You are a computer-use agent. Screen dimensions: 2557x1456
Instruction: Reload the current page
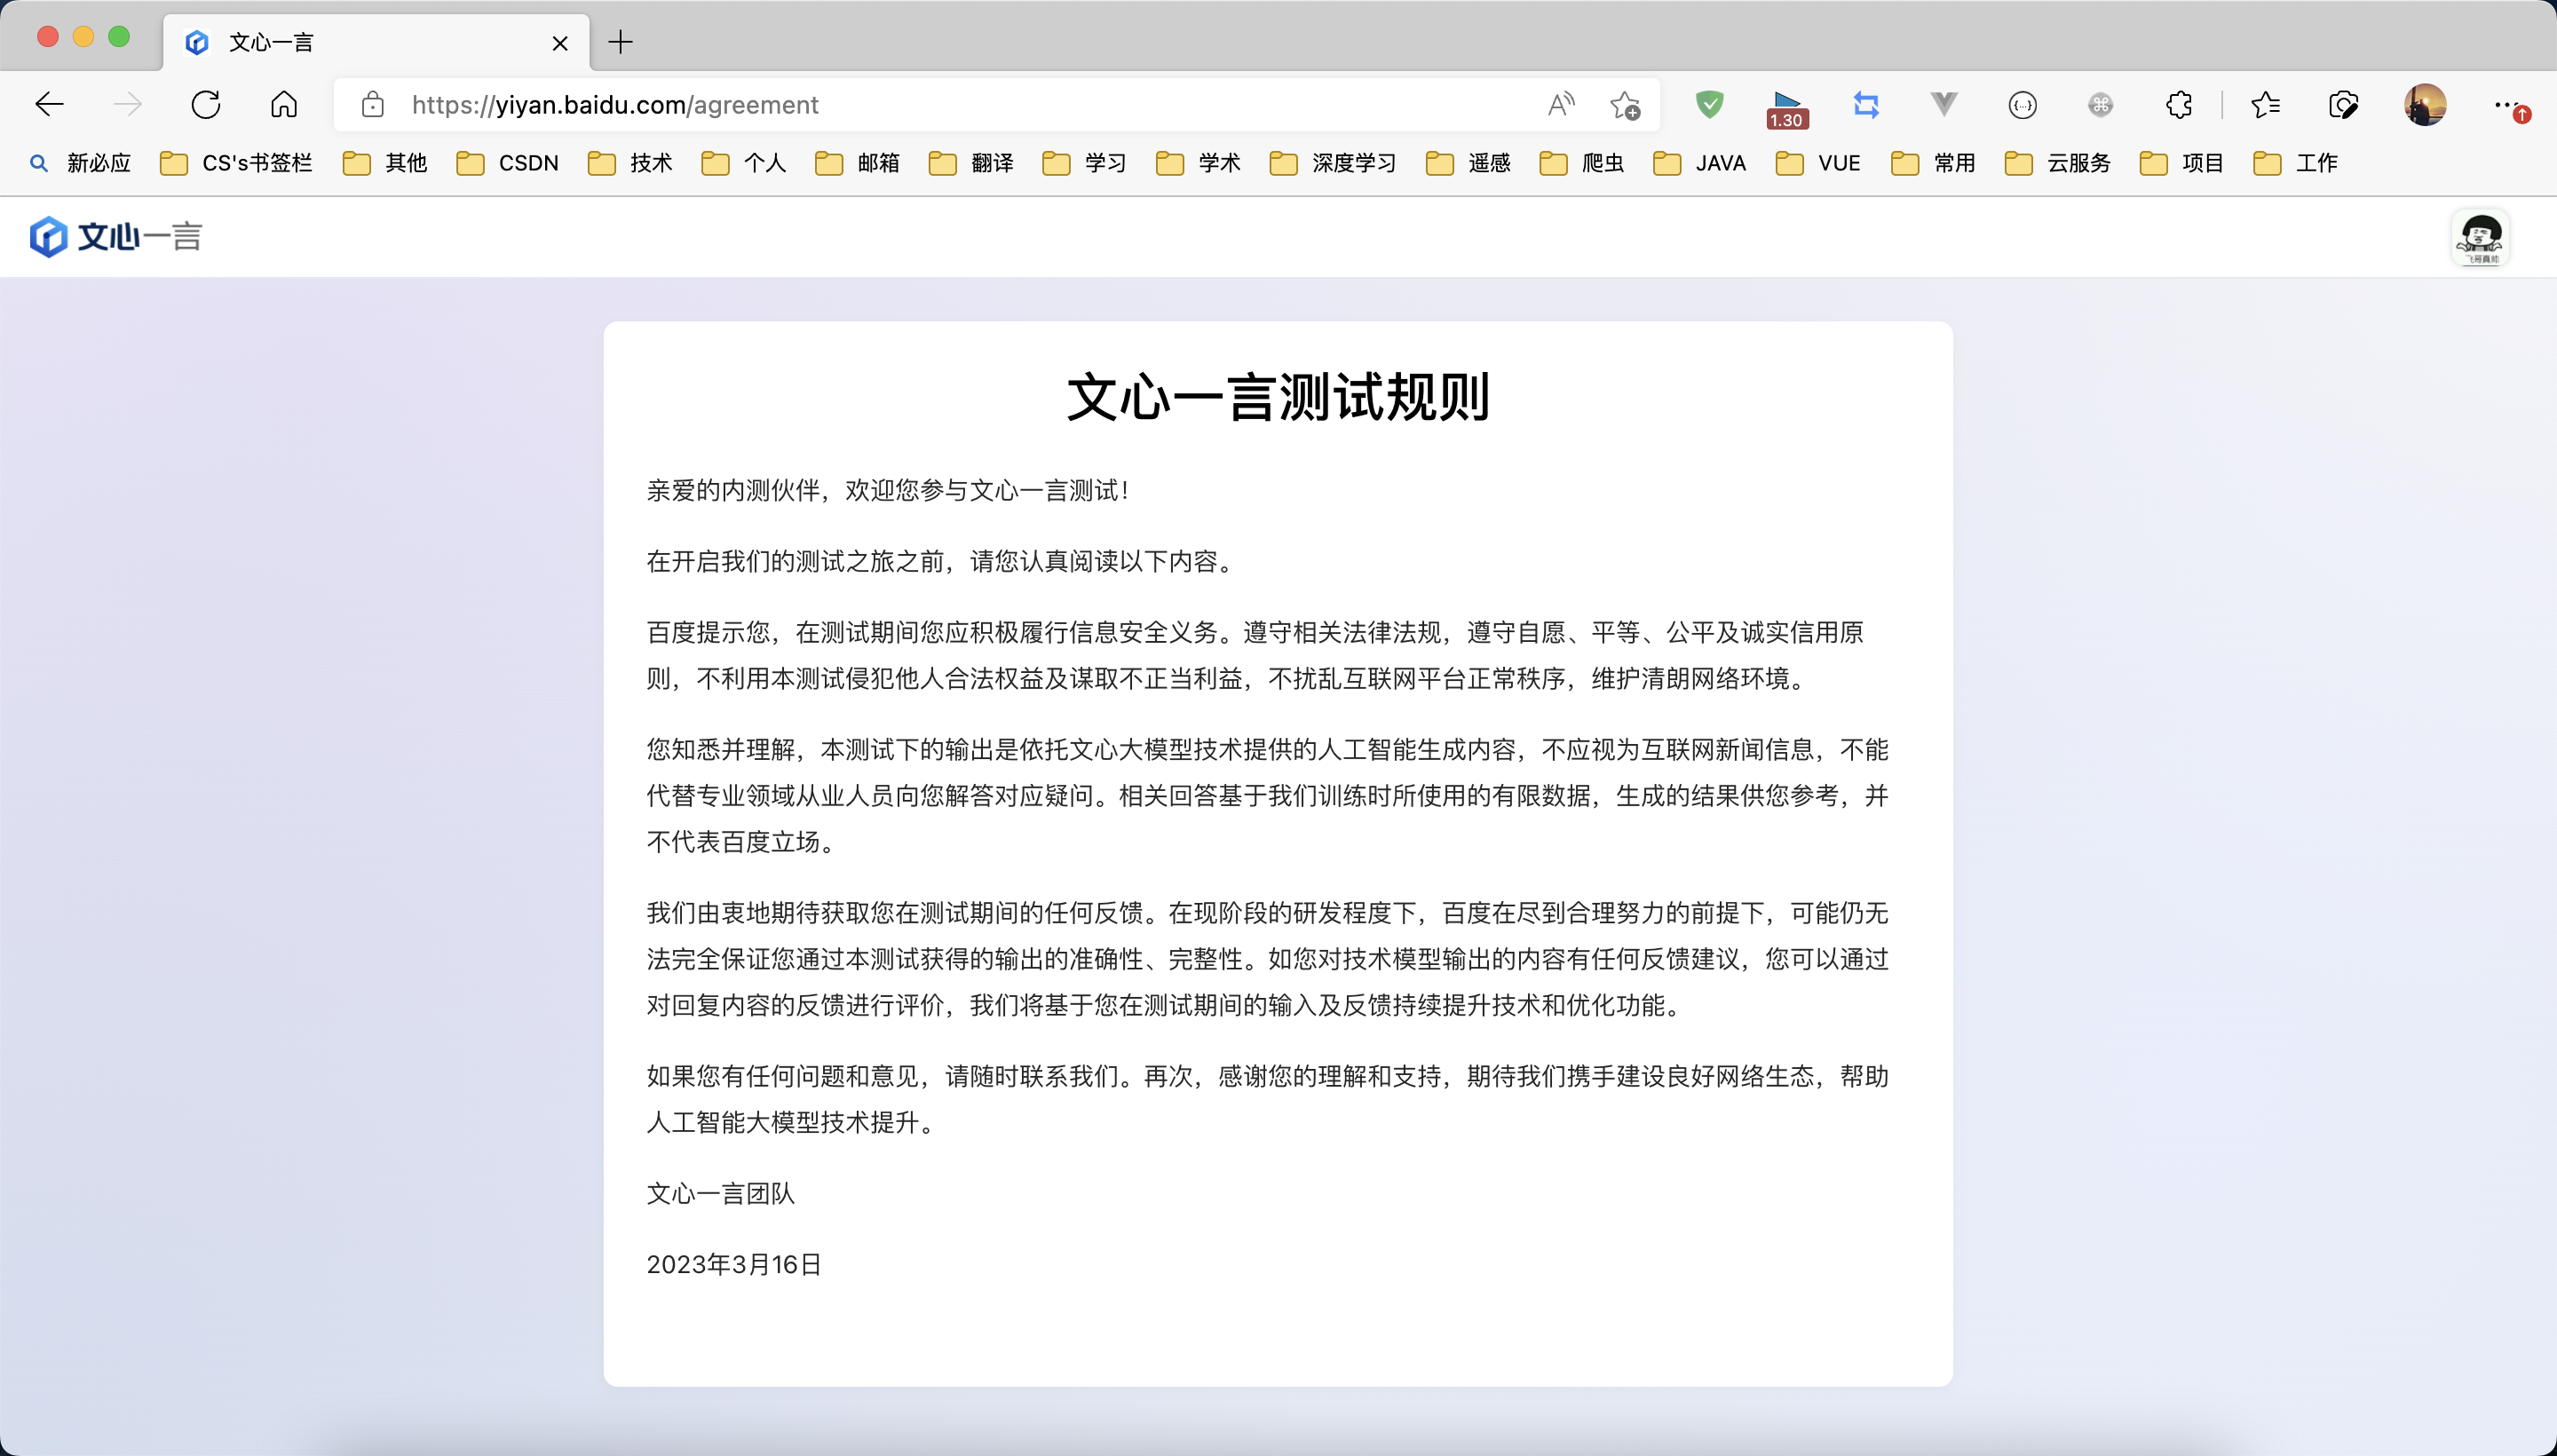pos(206,104)
